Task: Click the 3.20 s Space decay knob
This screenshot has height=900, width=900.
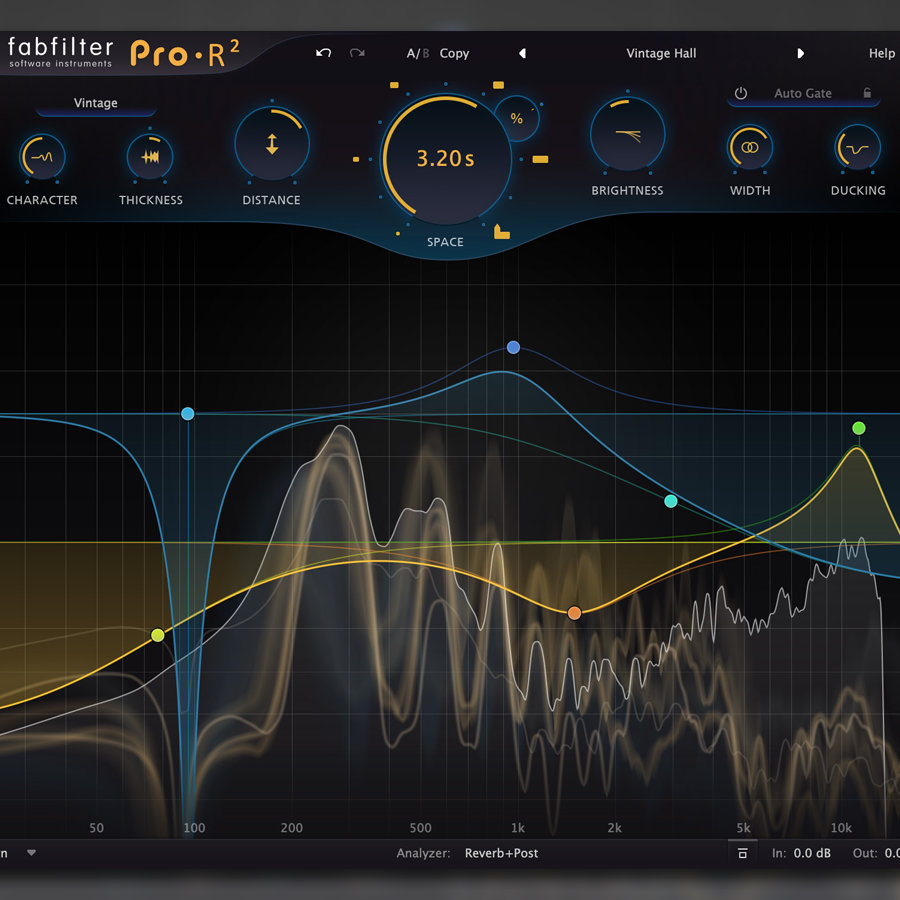Action: [x=445, y=158]
